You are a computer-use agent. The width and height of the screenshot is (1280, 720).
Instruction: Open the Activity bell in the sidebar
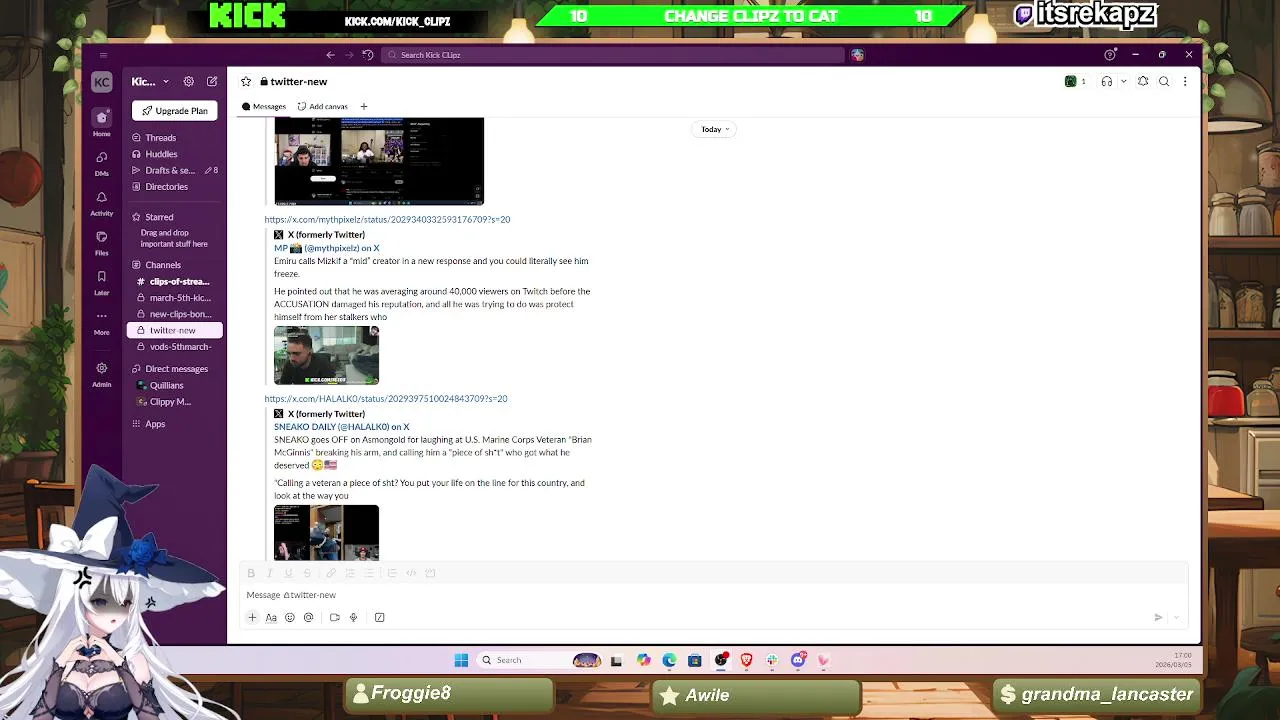click(x=101, y=202)
